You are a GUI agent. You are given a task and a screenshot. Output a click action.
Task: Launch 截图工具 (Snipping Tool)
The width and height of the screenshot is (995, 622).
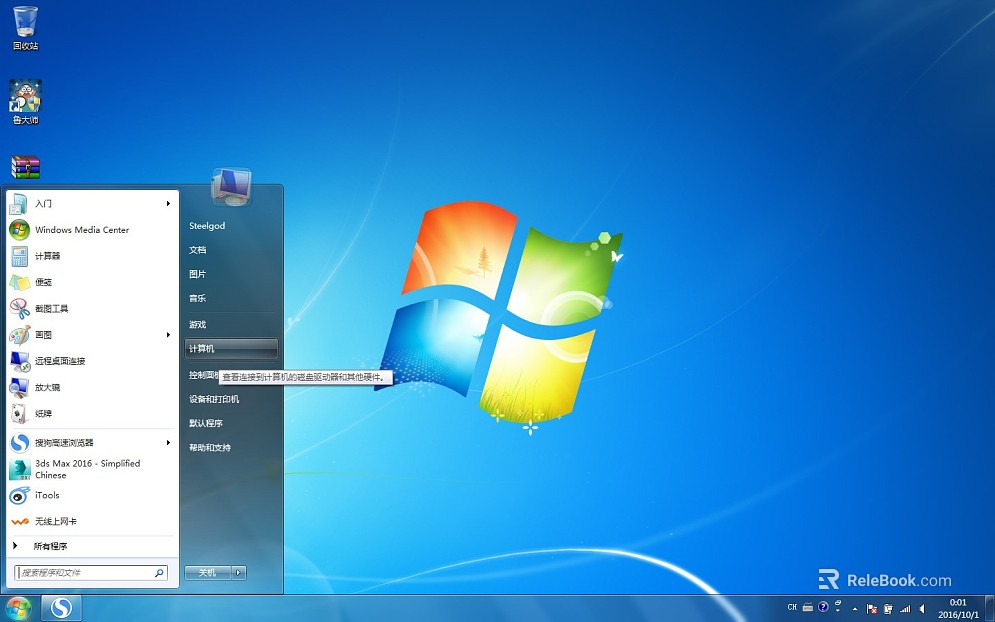92,308
